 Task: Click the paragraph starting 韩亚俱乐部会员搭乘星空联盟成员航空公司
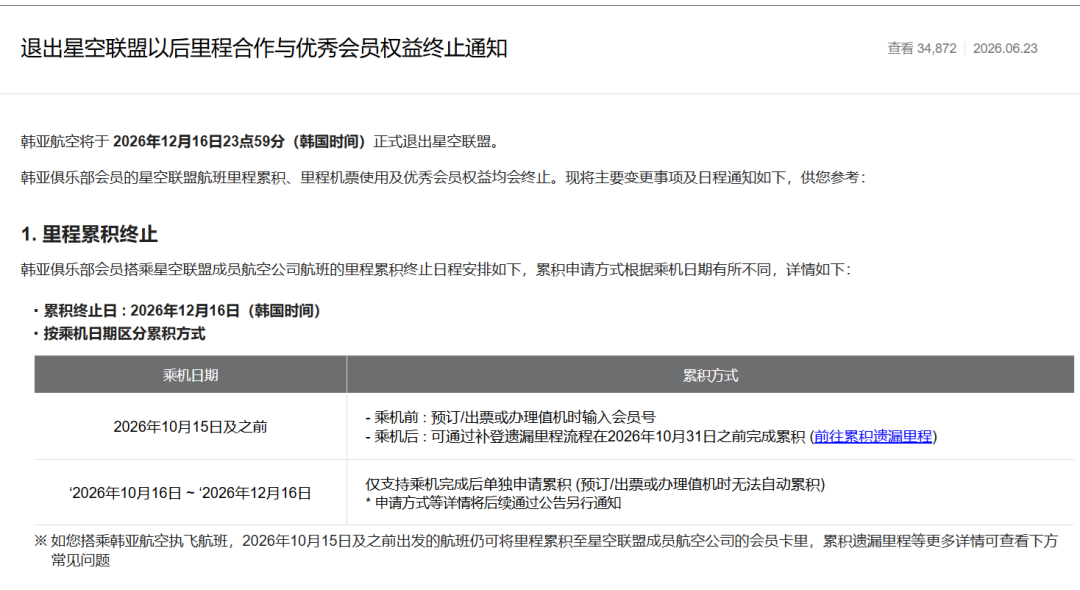point(435,270)
